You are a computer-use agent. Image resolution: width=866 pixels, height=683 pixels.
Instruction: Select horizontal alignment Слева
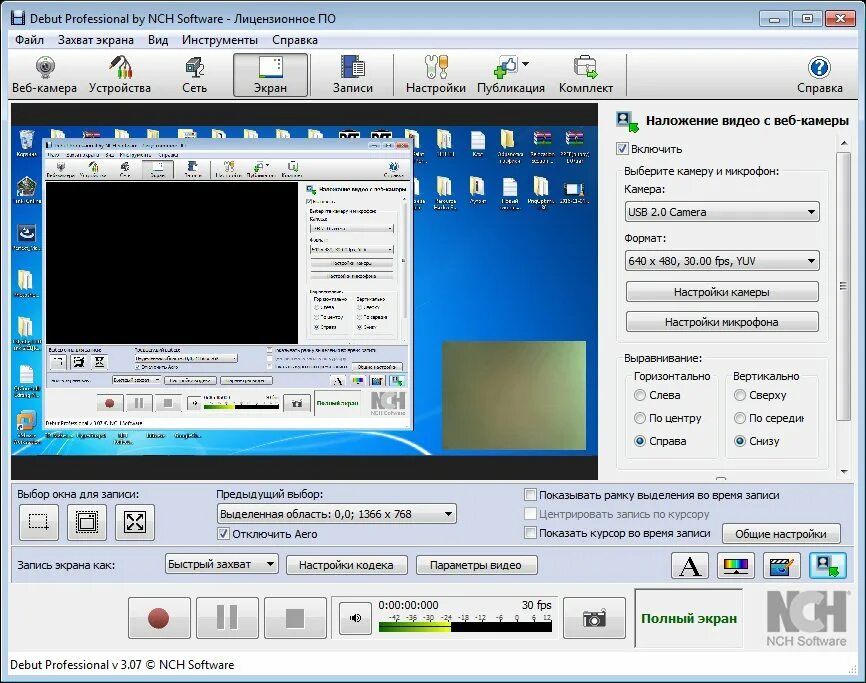click(640, 395)
